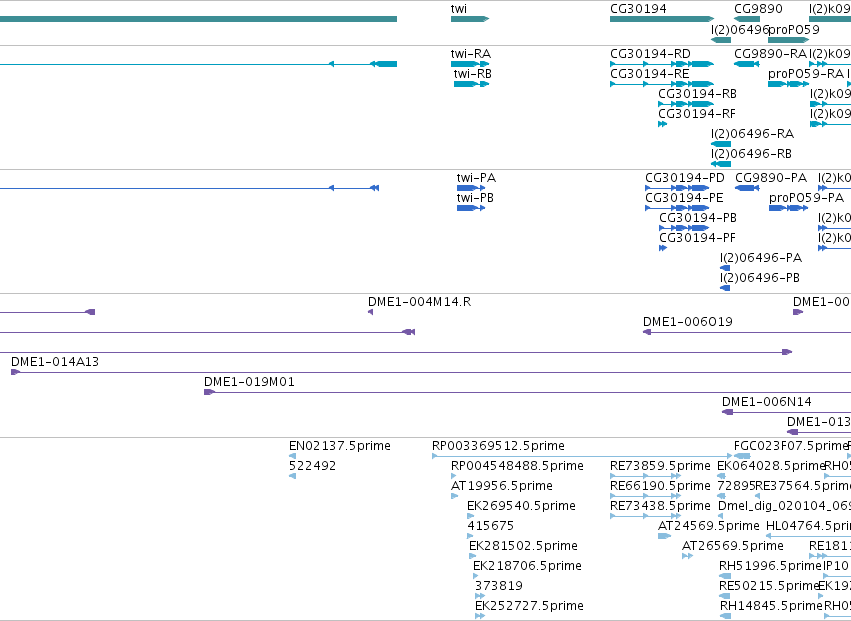Open protein CG30194-PF
851x621 pixels.
point(697,238)
